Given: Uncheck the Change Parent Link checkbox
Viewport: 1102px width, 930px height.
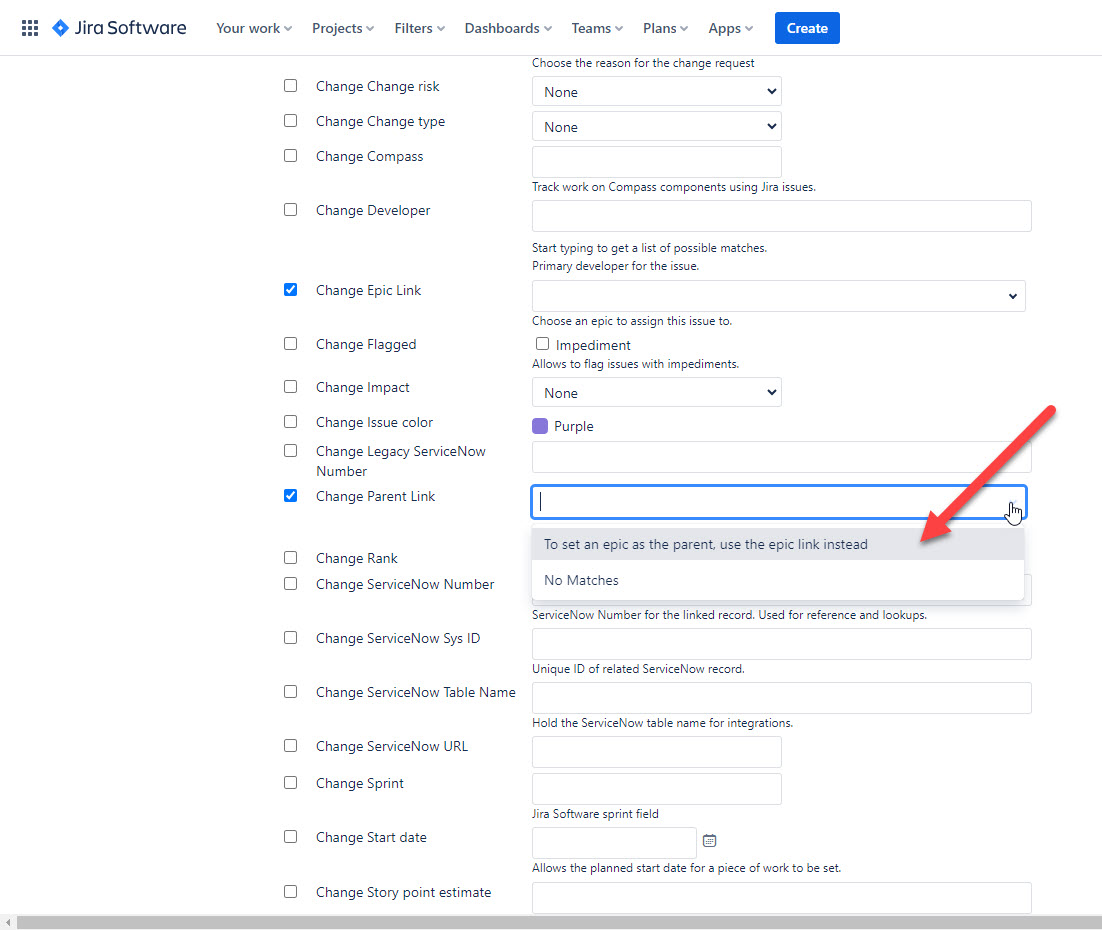Looking at the screenshot, I should click(290, 495).
